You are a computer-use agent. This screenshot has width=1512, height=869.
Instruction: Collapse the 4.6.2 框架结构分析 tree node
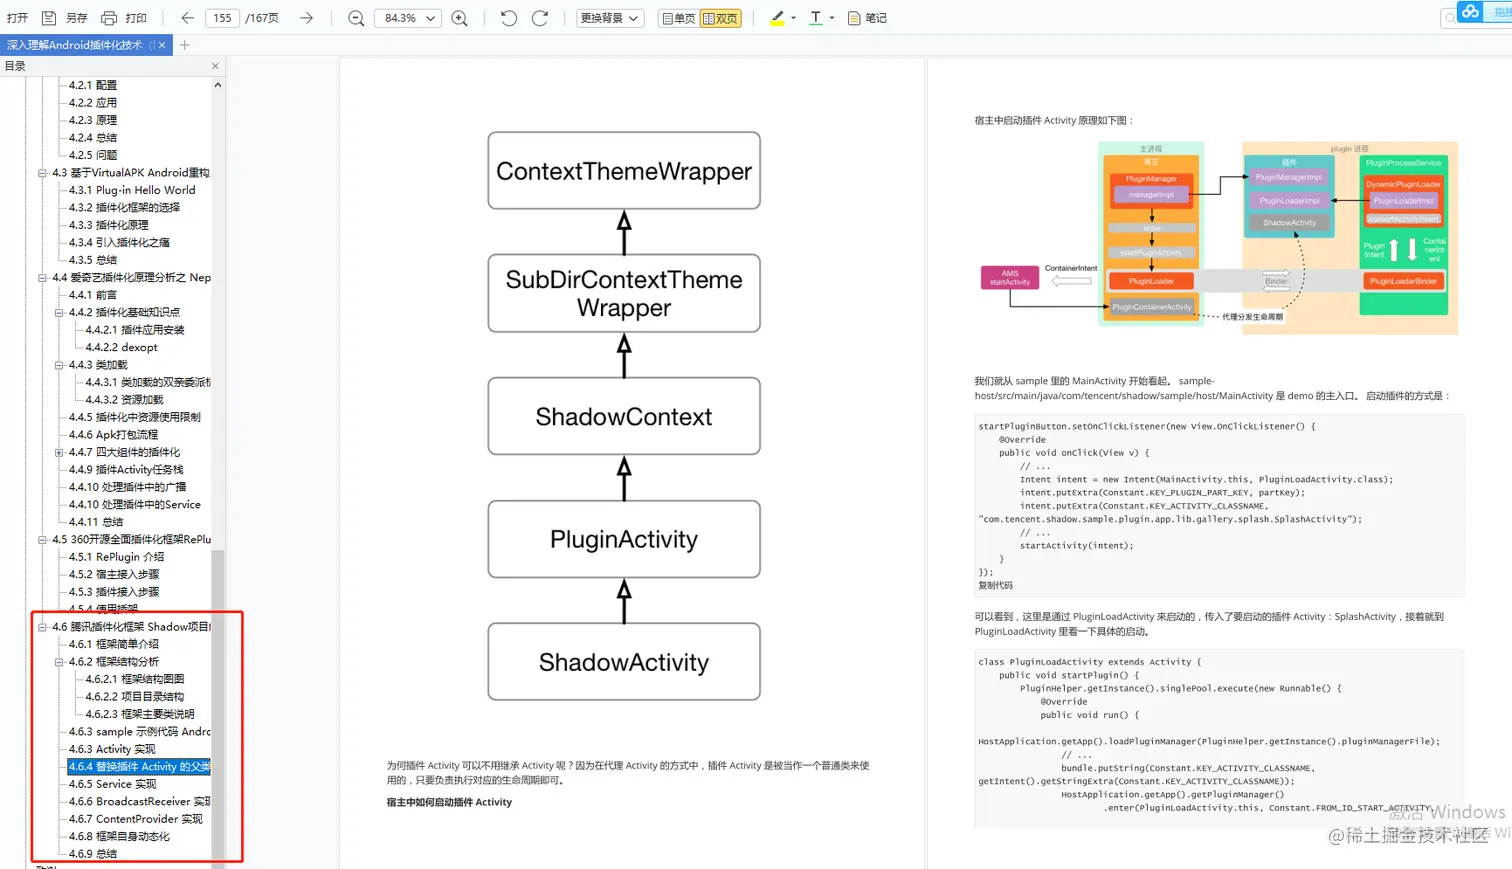pos(59,662)
